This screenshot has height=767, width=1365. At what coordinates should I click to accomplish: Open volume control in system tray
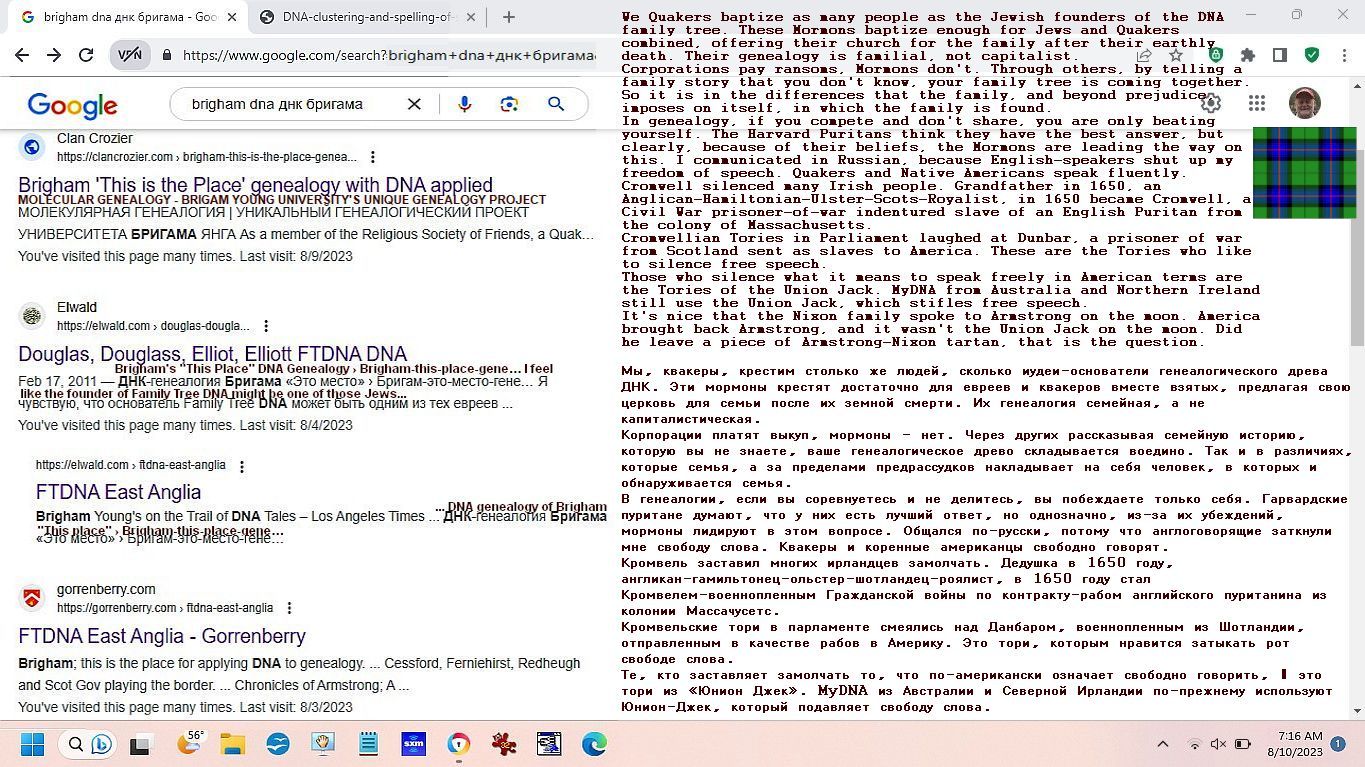(1218, 744)
